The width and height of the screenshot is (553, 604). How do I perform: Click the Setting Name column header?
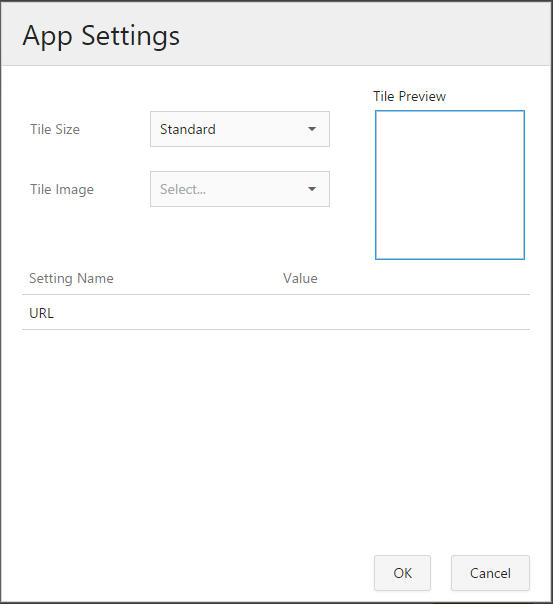pos(71,278)
